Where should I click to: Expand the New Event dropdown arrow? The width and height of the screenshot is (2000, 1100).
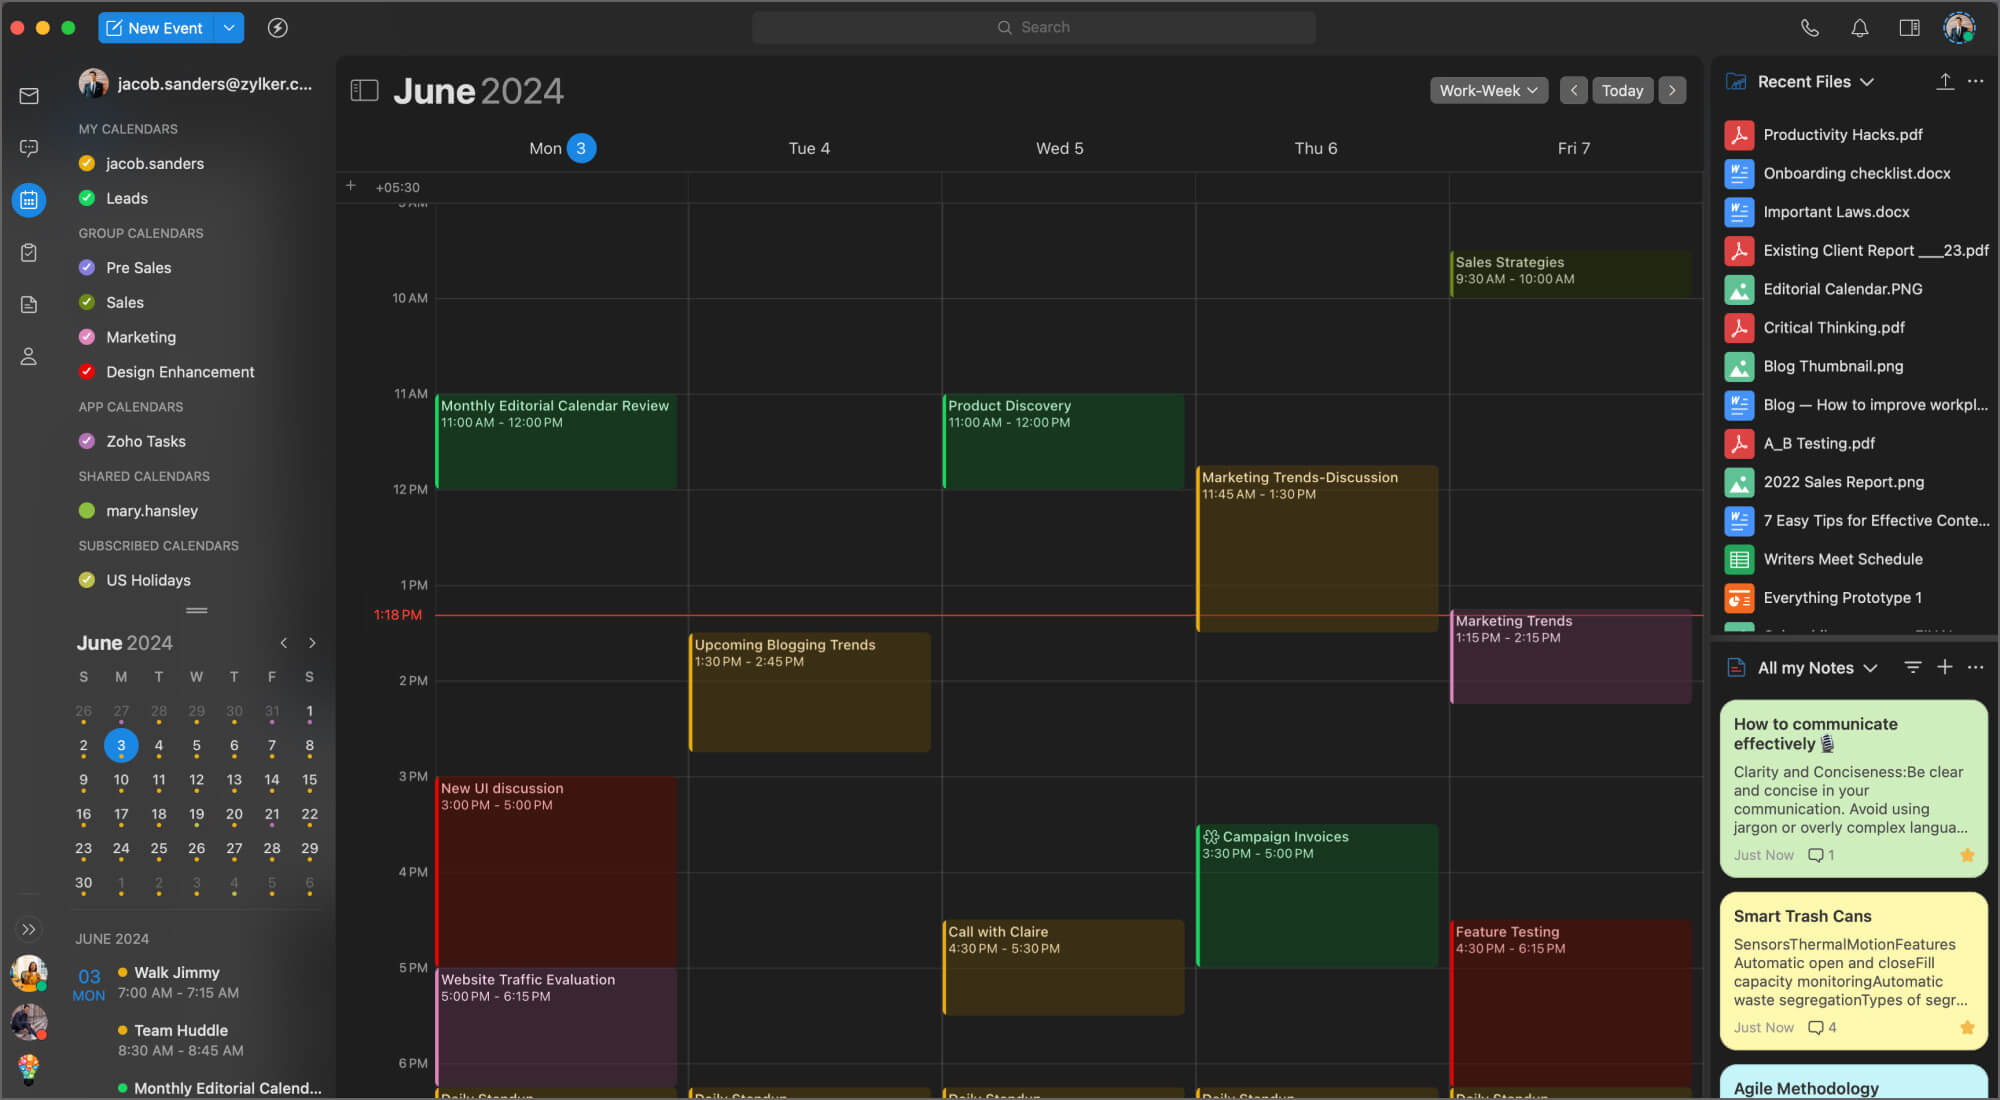point(229,28)
